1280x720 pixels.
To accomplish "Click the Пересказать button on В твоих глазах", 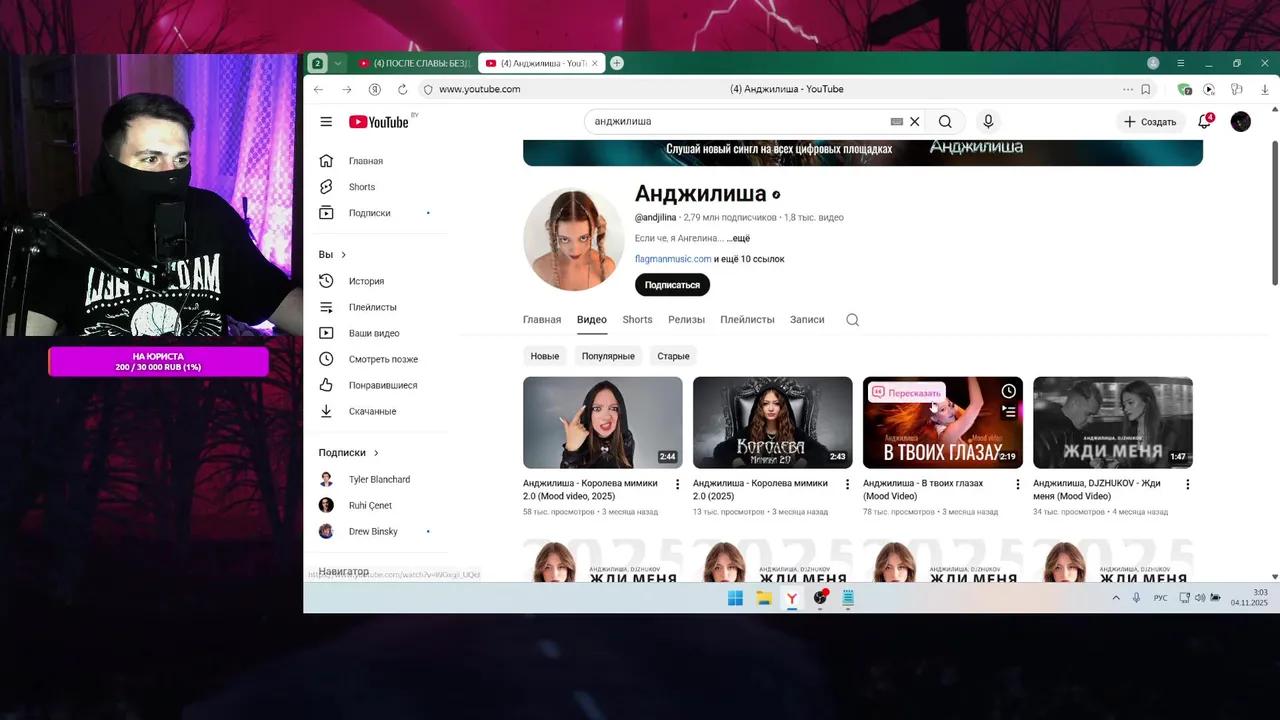I will pyautogui.click(x=907, y=393).
